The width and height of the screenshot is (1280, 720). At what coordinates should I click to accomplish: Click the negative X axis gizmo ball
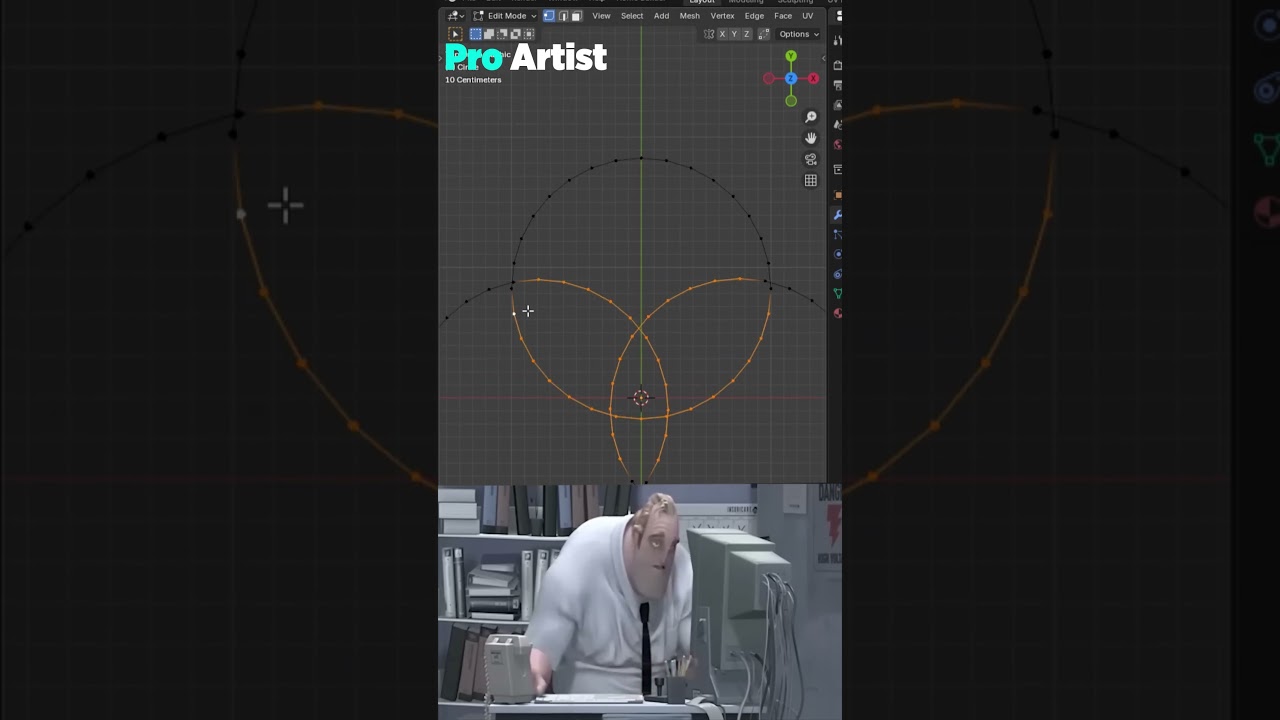point(768,78)
